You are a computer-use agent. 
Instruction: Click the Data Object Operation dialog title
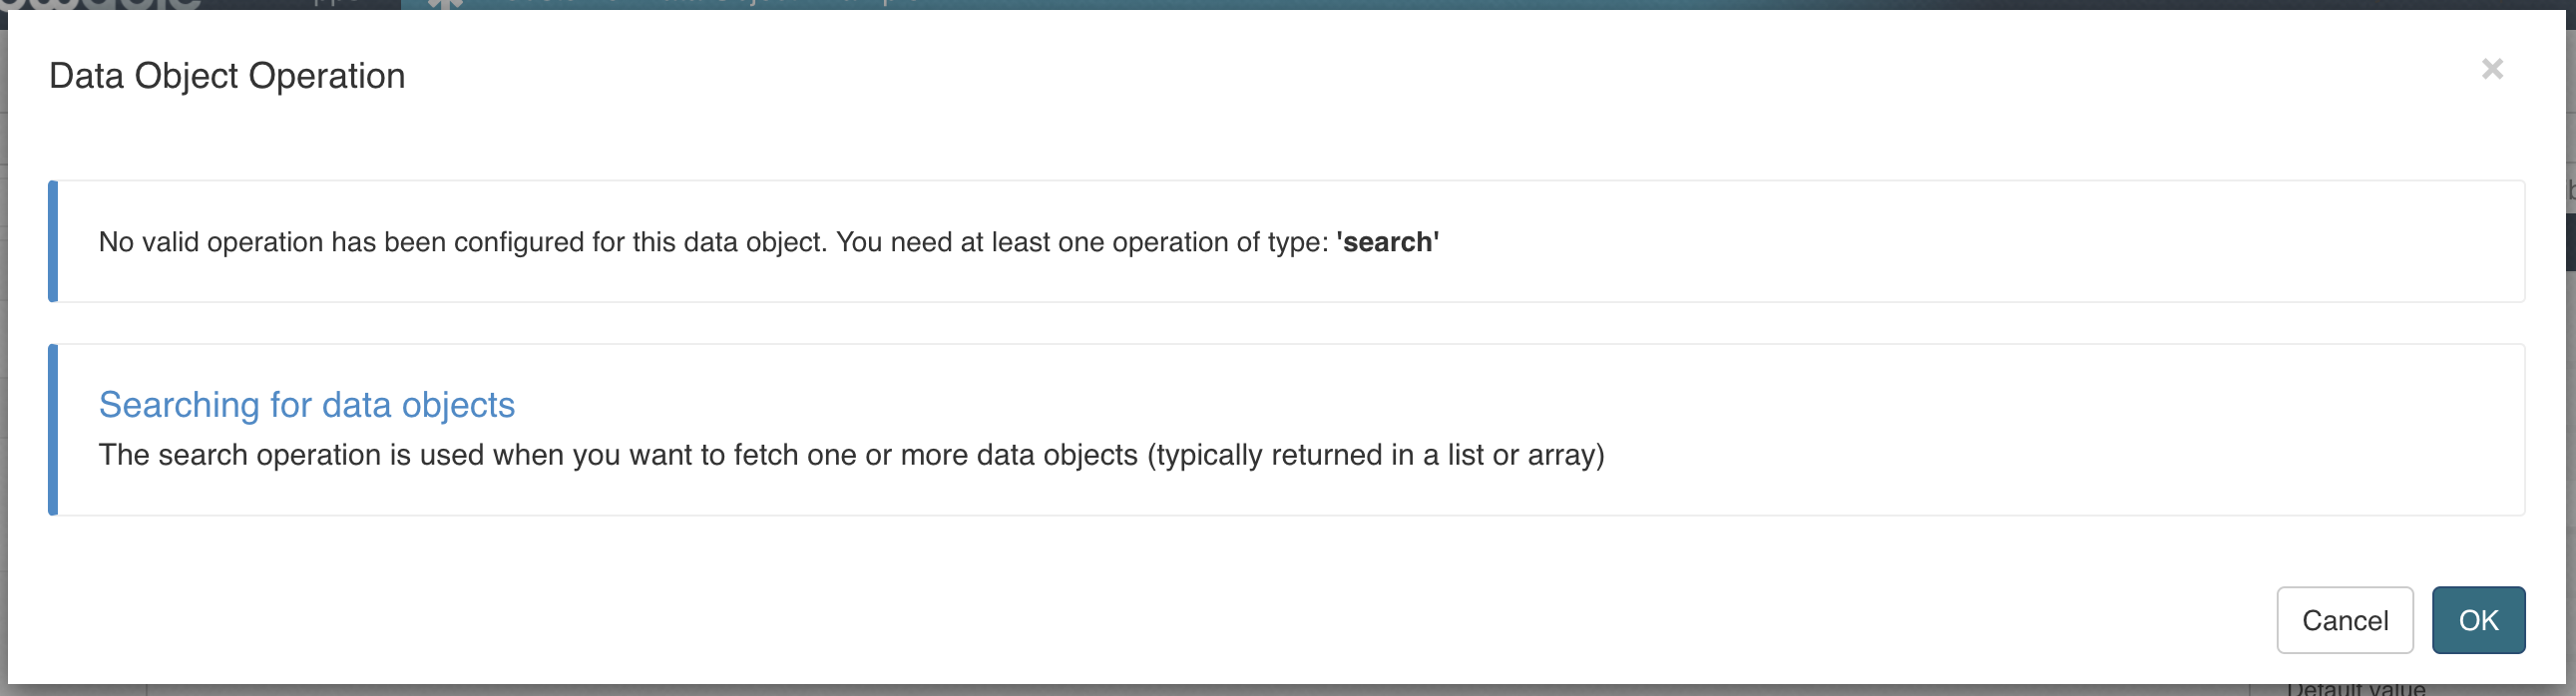[x=228, y=74]
